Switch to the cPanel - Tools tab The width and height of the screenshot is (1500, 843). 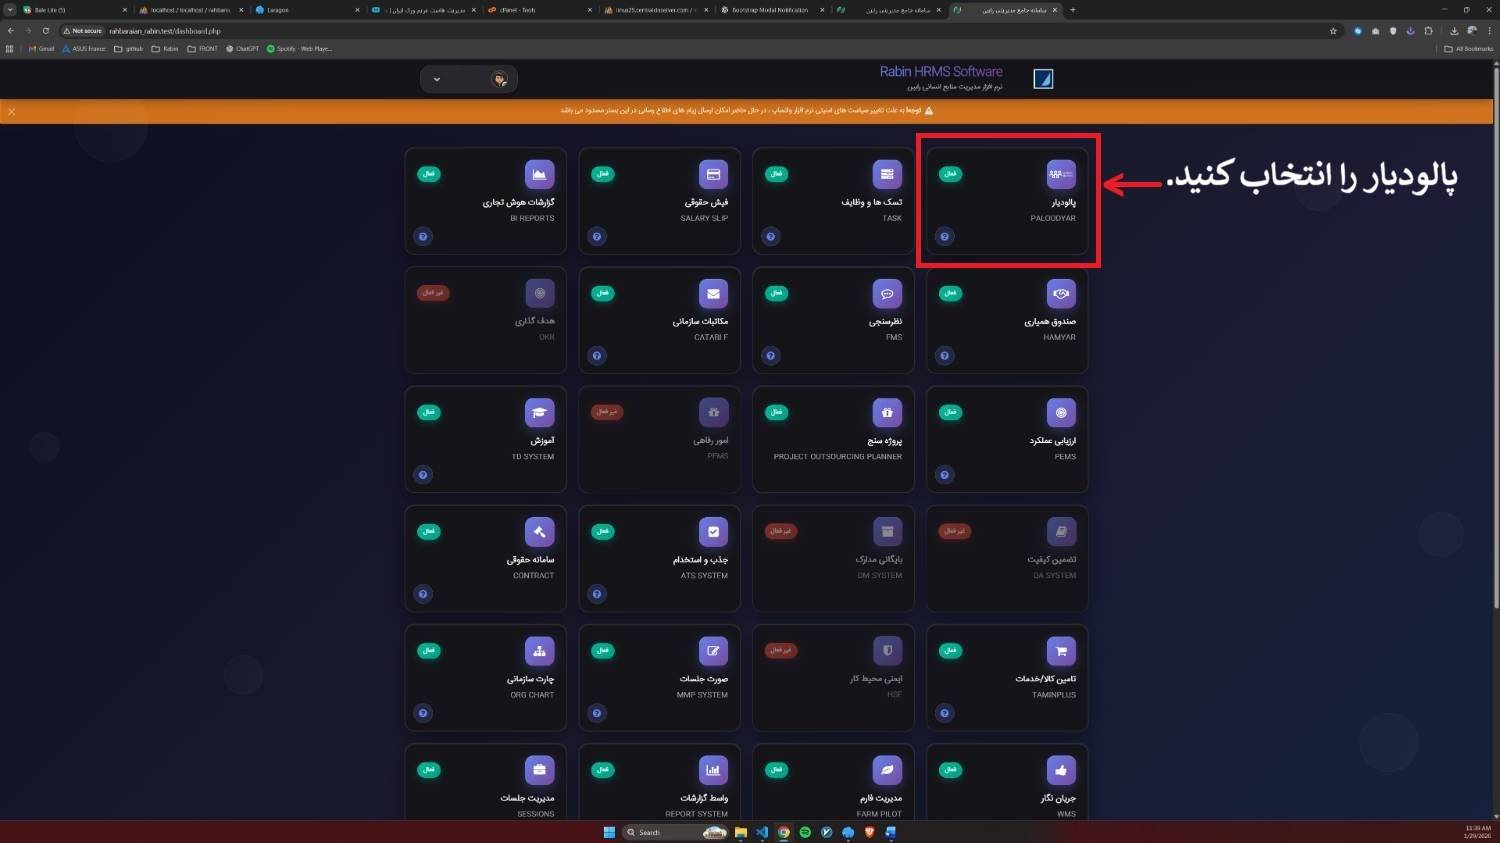[x=518, y=10]
